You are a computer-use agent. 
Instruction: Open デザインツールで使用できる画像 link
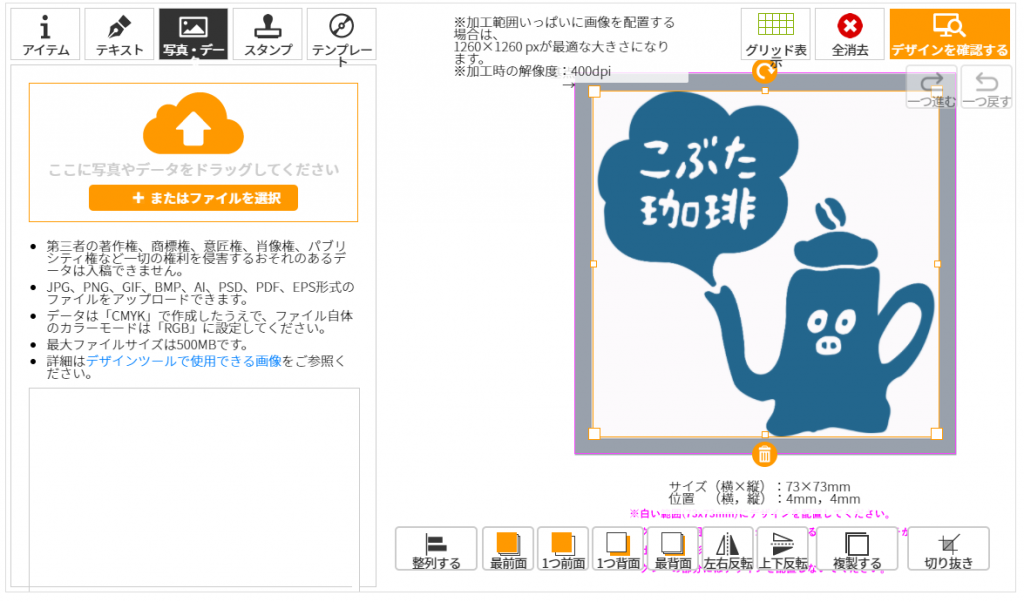(184, 361)
